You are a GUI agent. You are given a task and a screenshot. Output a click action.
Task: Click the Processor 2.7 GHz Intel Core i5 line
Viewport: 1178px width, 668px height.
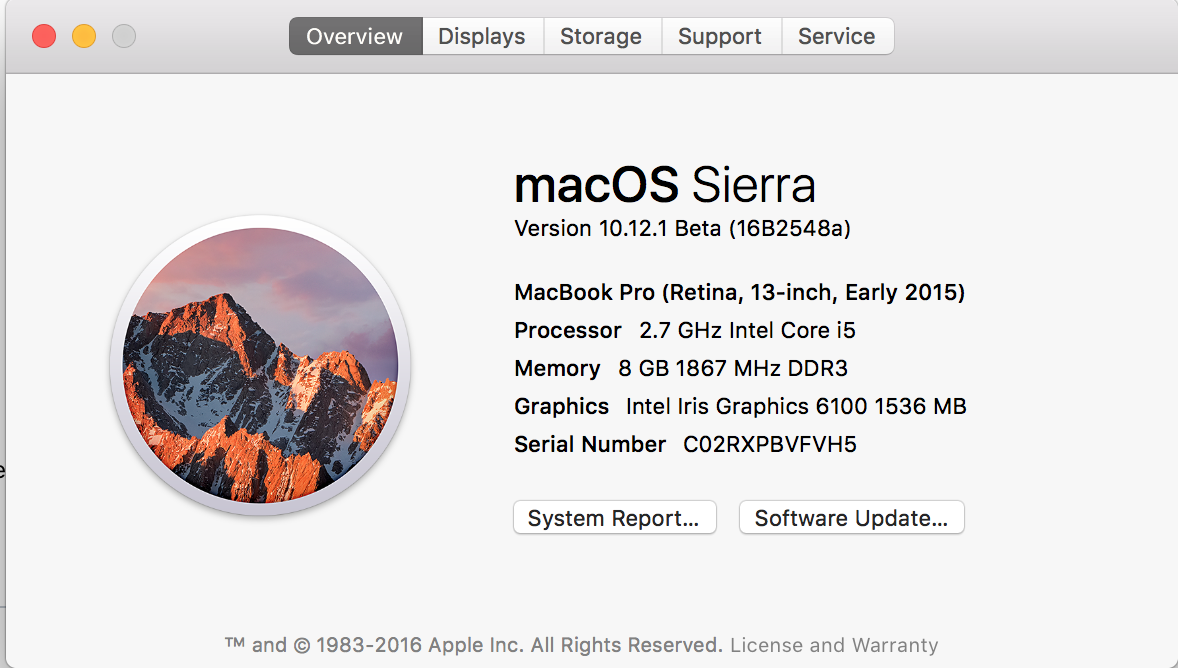[x=685, y=331]
